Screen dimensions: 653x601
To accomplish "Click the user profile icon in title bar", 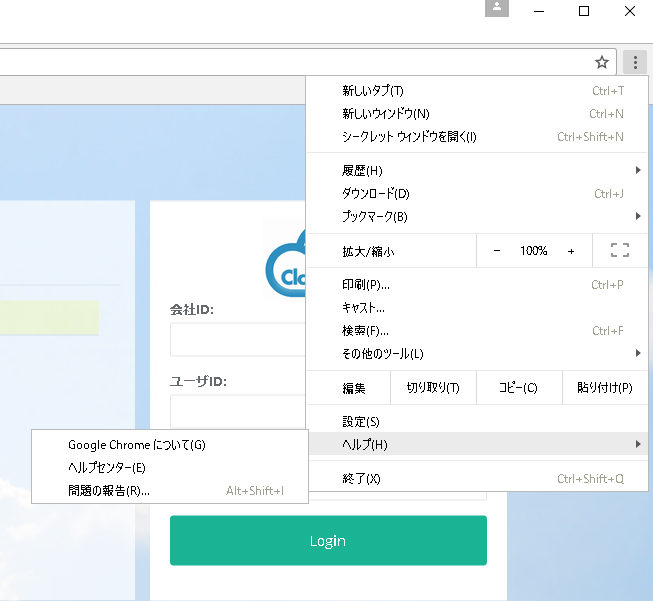I will 498,9.
